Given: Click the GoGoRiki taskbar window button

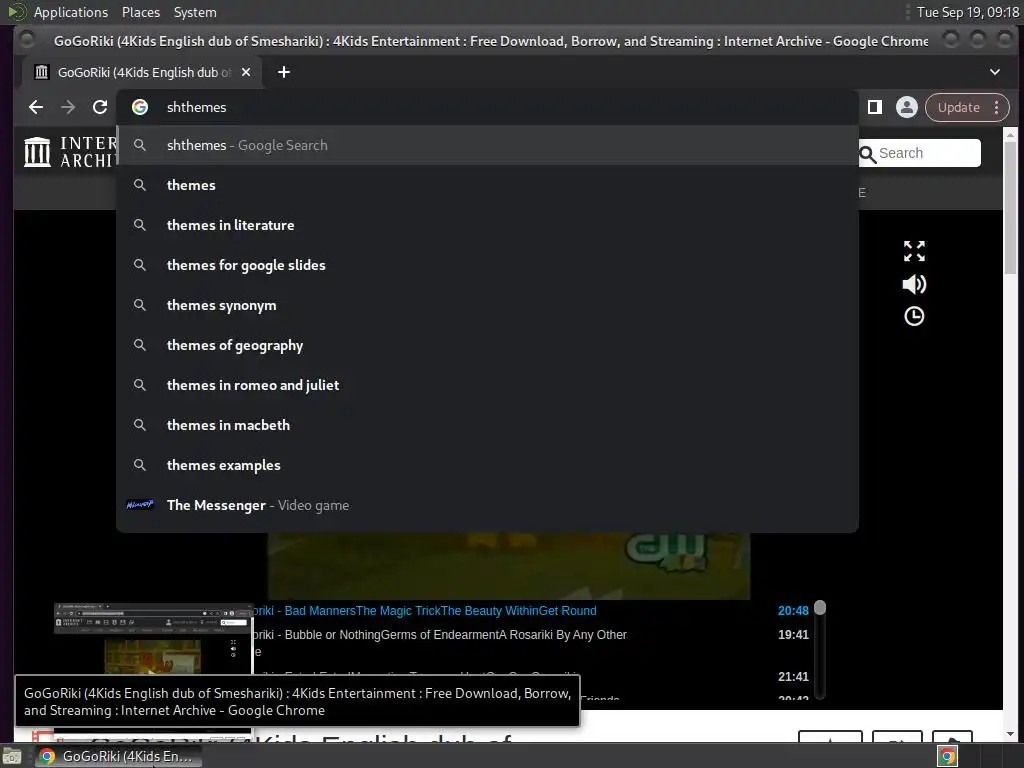Looking at the screenshot, I should pyautogui.click(x=118, y=756).
